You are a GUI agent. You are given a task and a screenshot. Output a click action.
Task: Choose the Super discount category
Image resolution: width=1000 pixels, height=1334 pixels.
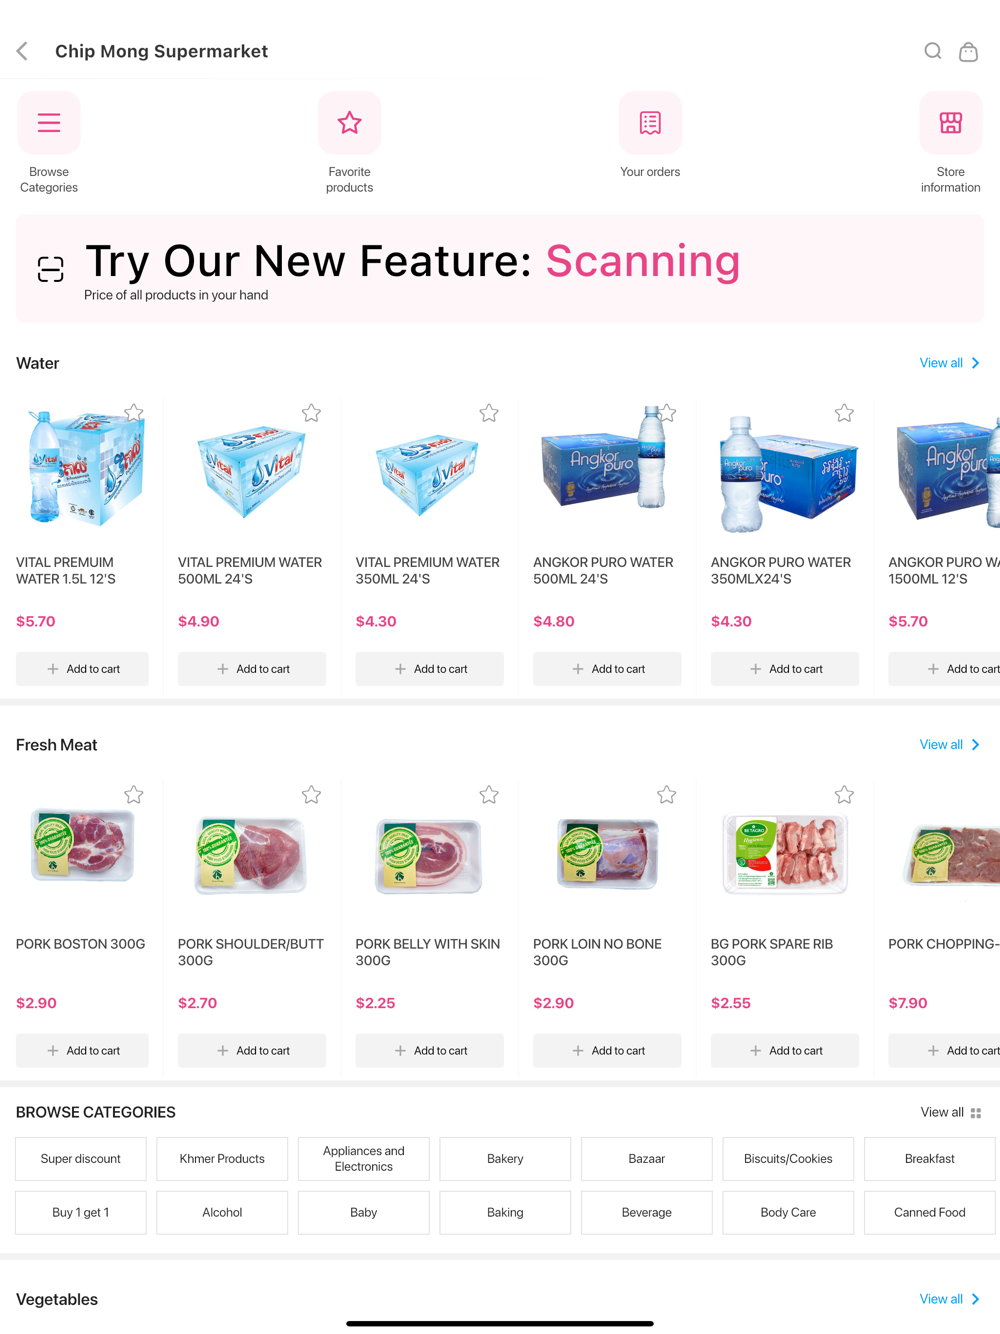pyautogui.click(x=81, y=1159)
